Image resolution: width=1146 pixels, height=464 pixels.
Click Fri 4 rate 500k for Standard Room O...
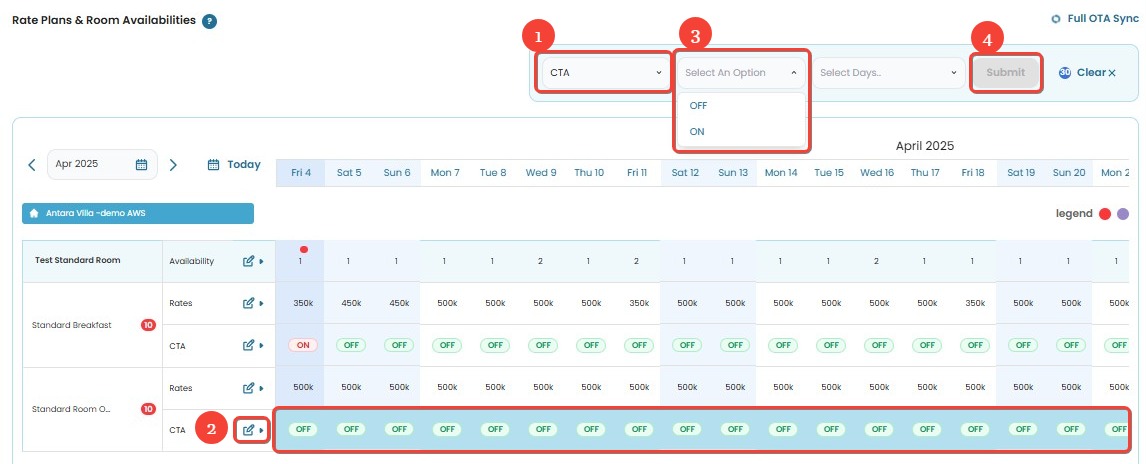(x=303, y=387)
